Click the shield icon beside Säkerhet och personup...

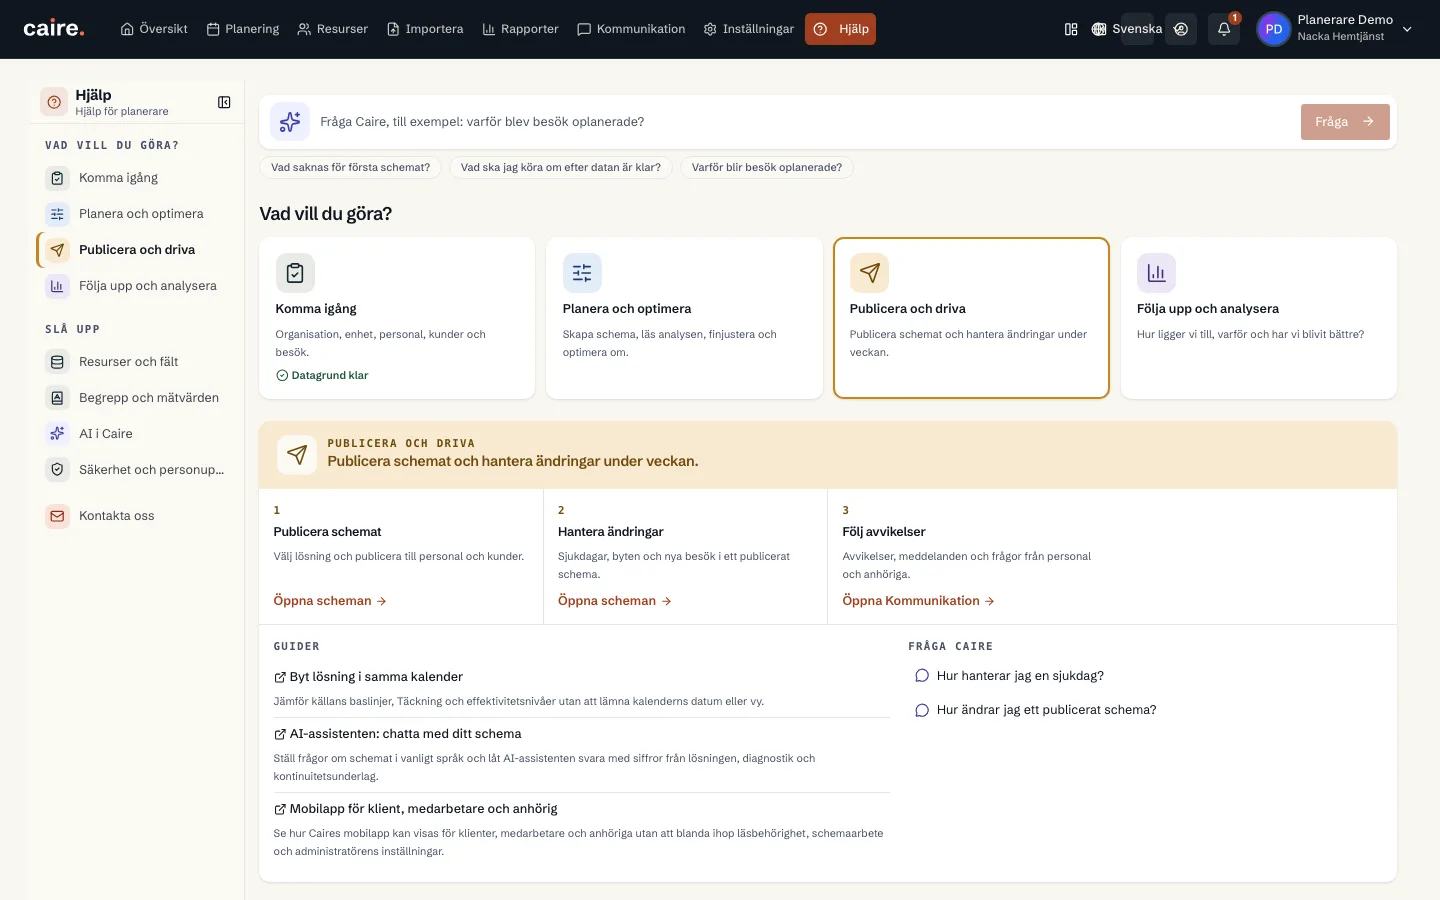click(57, 470)
